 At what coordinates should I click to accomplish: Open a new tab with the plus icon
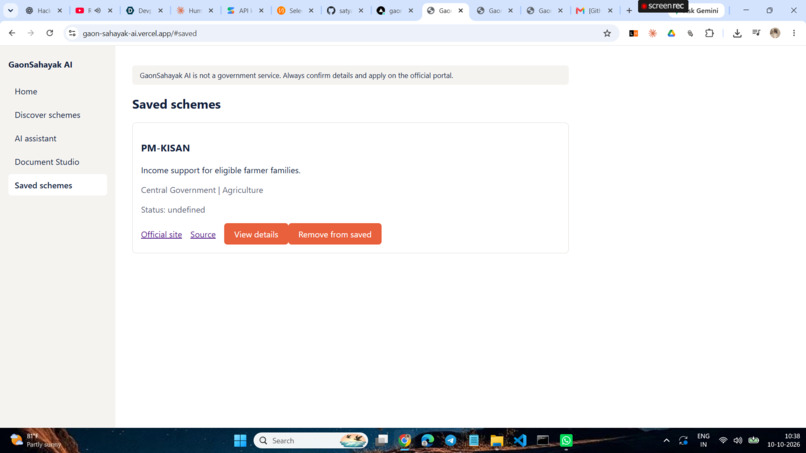point(629,10)
